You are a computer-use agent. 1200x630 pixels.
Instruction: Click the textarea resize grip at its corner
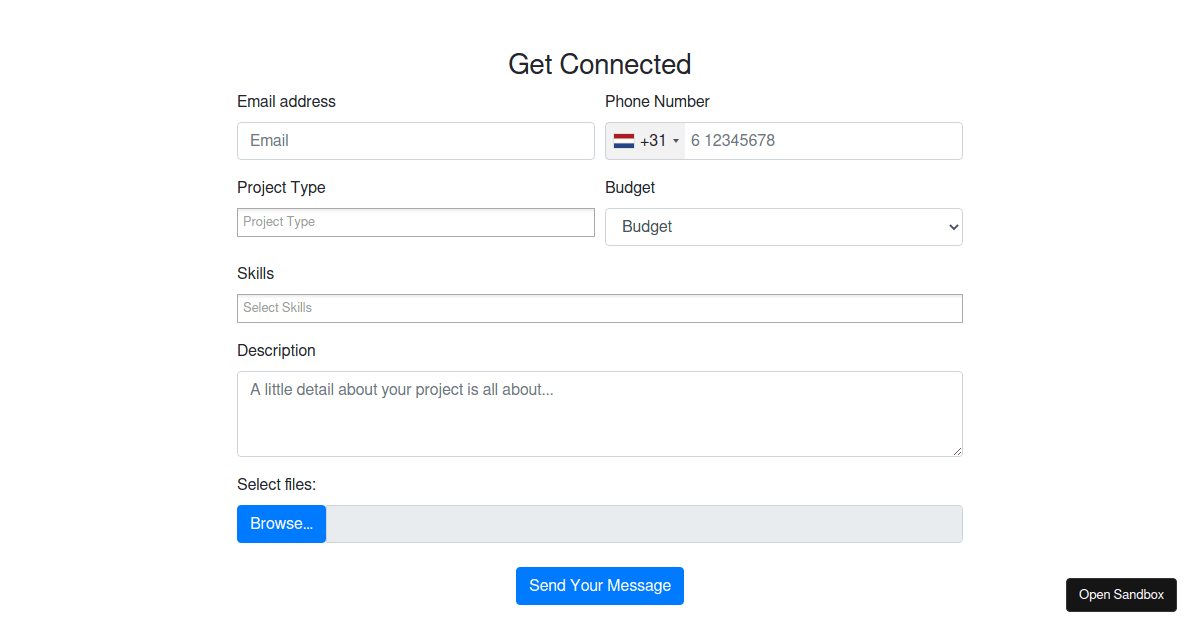point(957,452)
